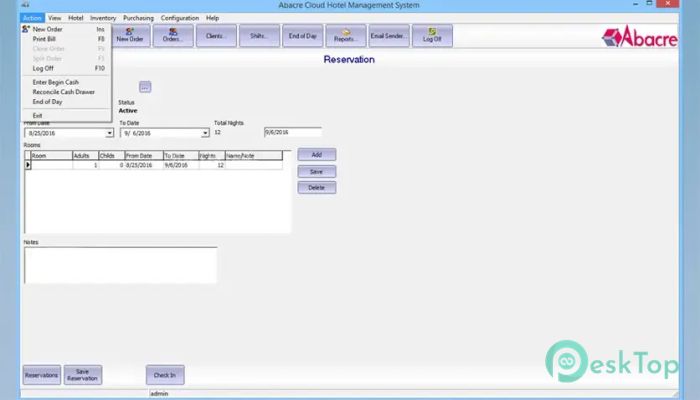Click the From Date cell 8/25/2016 in grid
Image resolution: width=700 pixels, height=400 pixels.
(144, 165)
